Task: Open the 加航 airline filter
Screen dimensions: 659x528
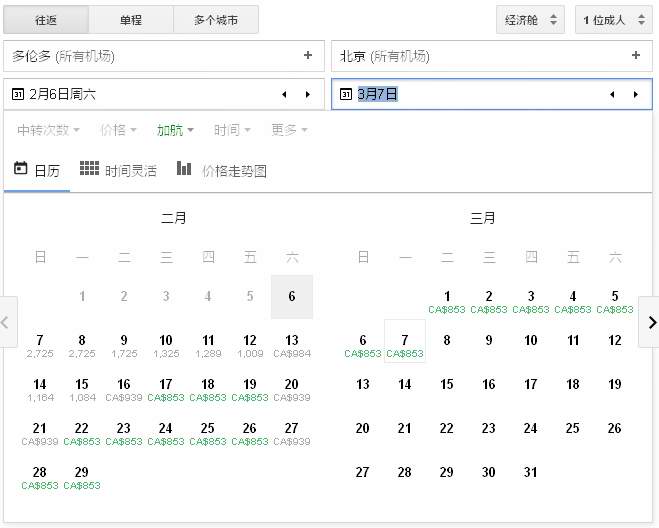Action: pyautogui.click(x=175, y=130)
